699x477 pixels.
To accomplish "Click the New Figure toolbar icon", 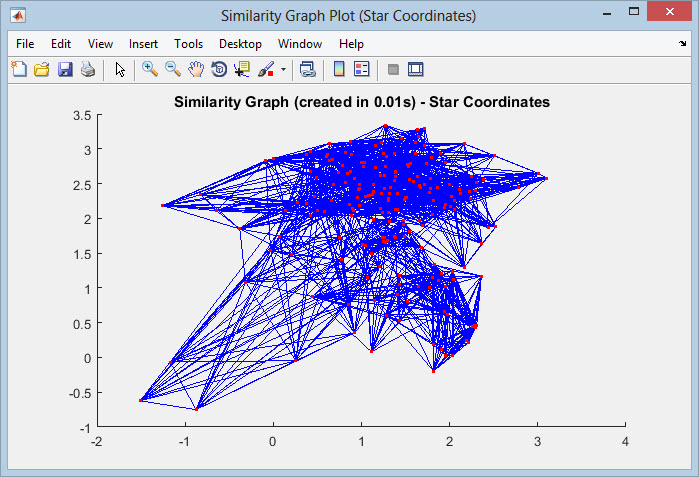I will (19, 69).
